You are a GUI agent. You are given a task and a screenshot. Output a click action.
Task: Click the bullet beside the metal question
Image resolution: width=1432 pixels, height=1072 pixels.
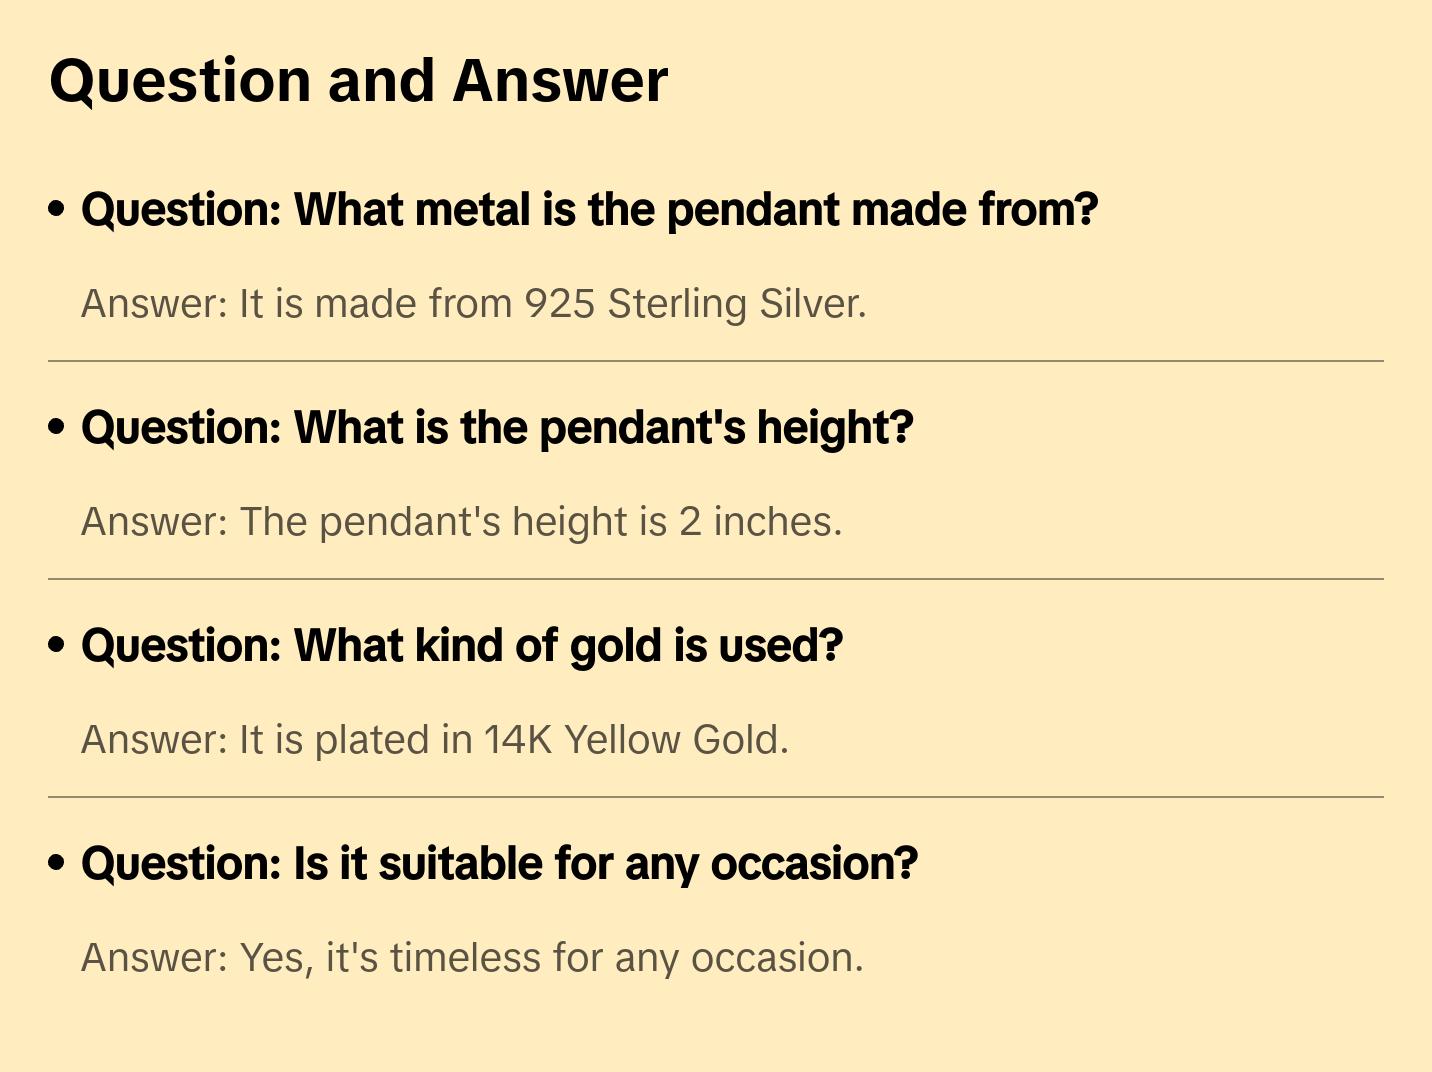pos(57,209)
